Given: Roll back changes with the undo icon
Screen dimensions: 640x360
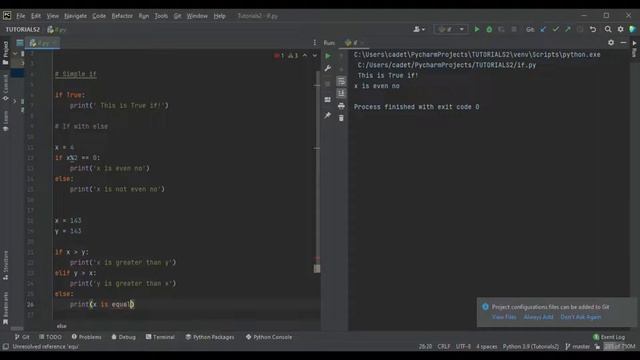Looking at the screenshot, I should [x=593, y=29].
